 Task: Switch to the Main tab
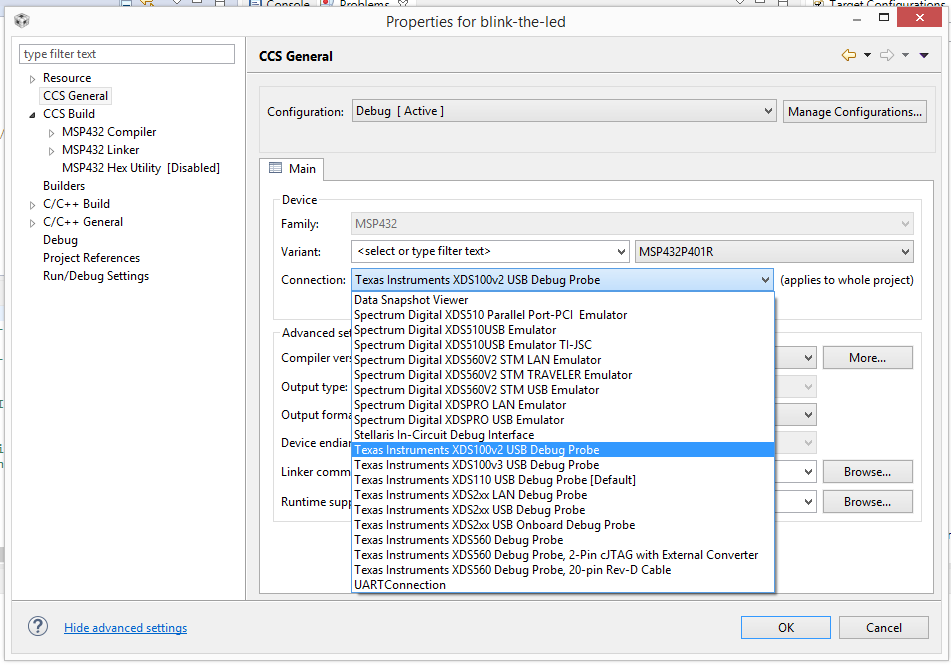tap(292, 169)
